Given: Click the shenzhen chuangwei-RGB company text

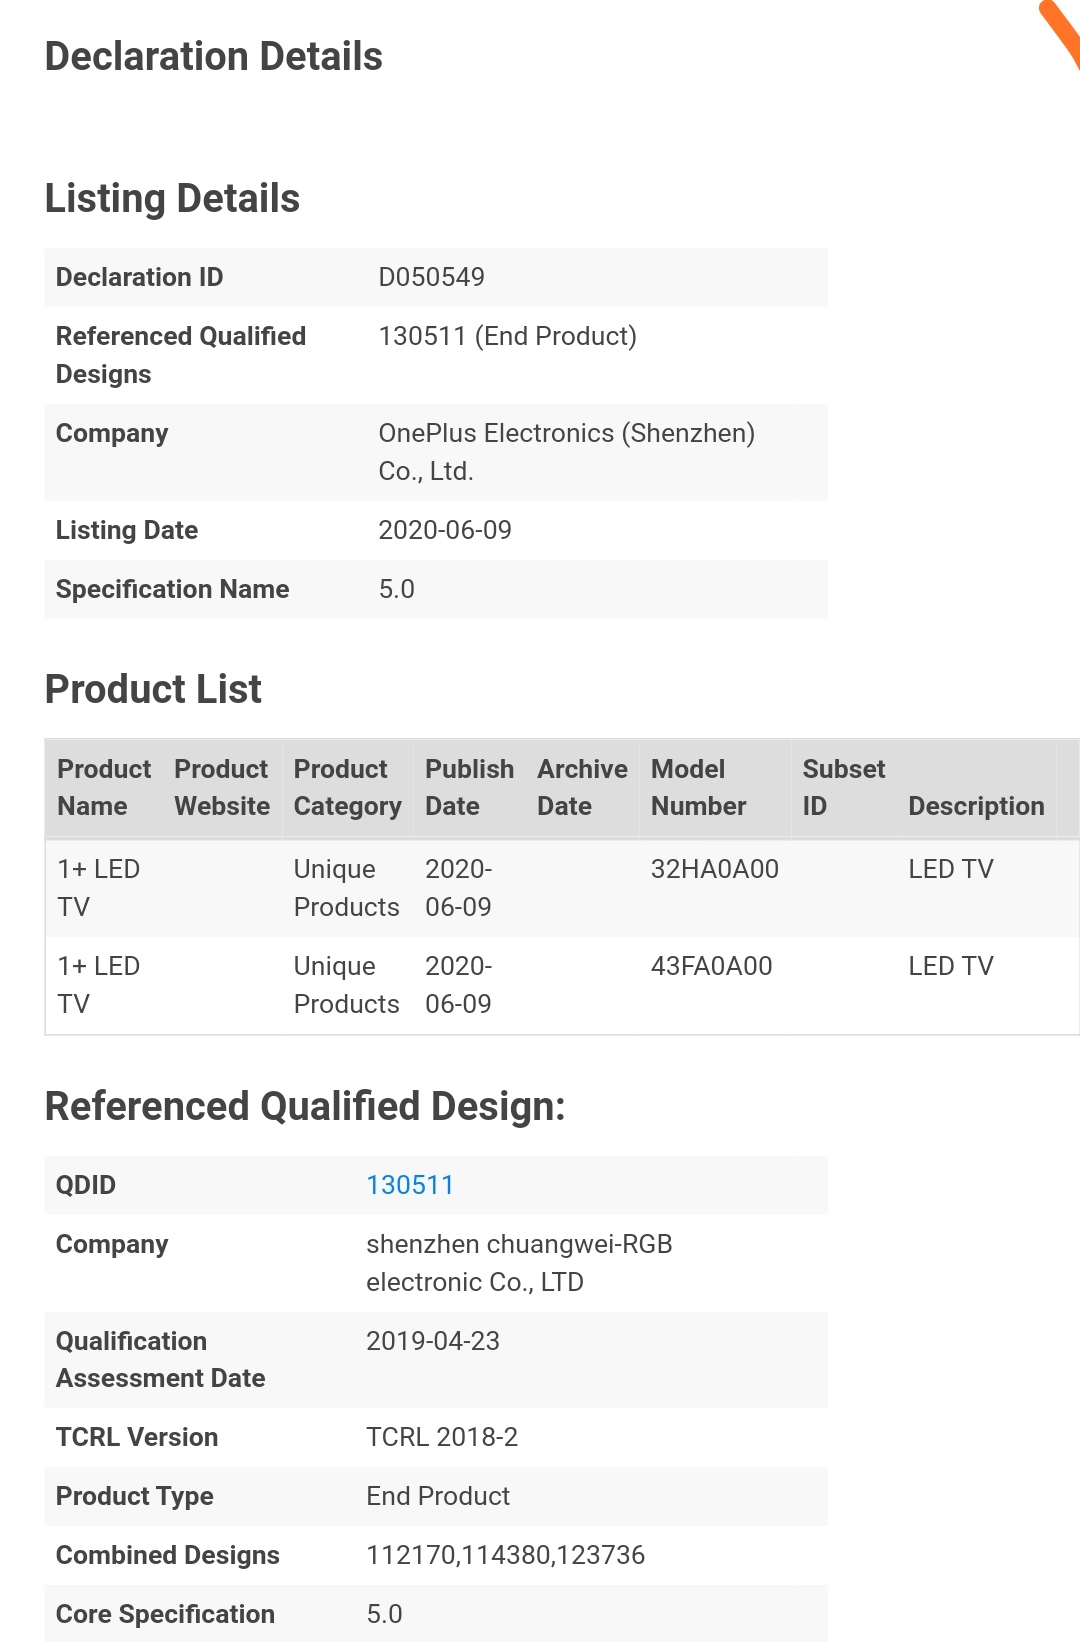Looking at the screenshot, I should 519,1262.
